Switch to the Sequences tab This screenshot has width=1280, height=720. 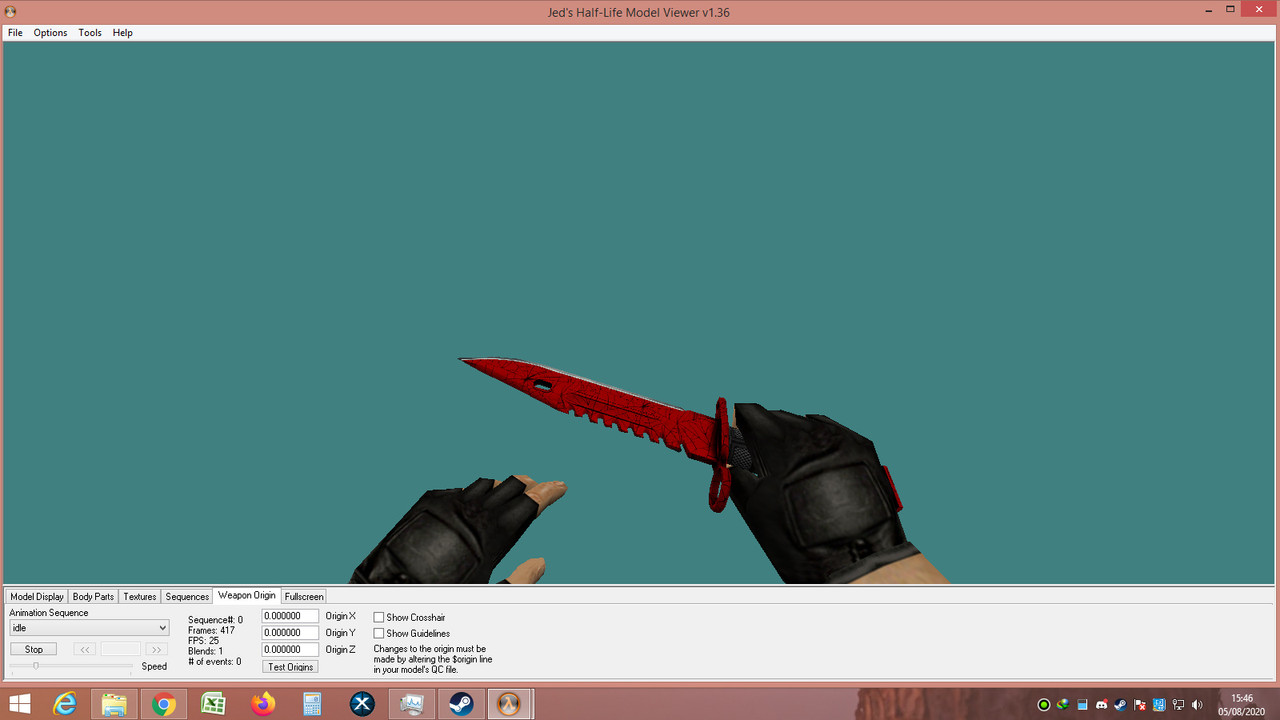(x=187, y=597)
